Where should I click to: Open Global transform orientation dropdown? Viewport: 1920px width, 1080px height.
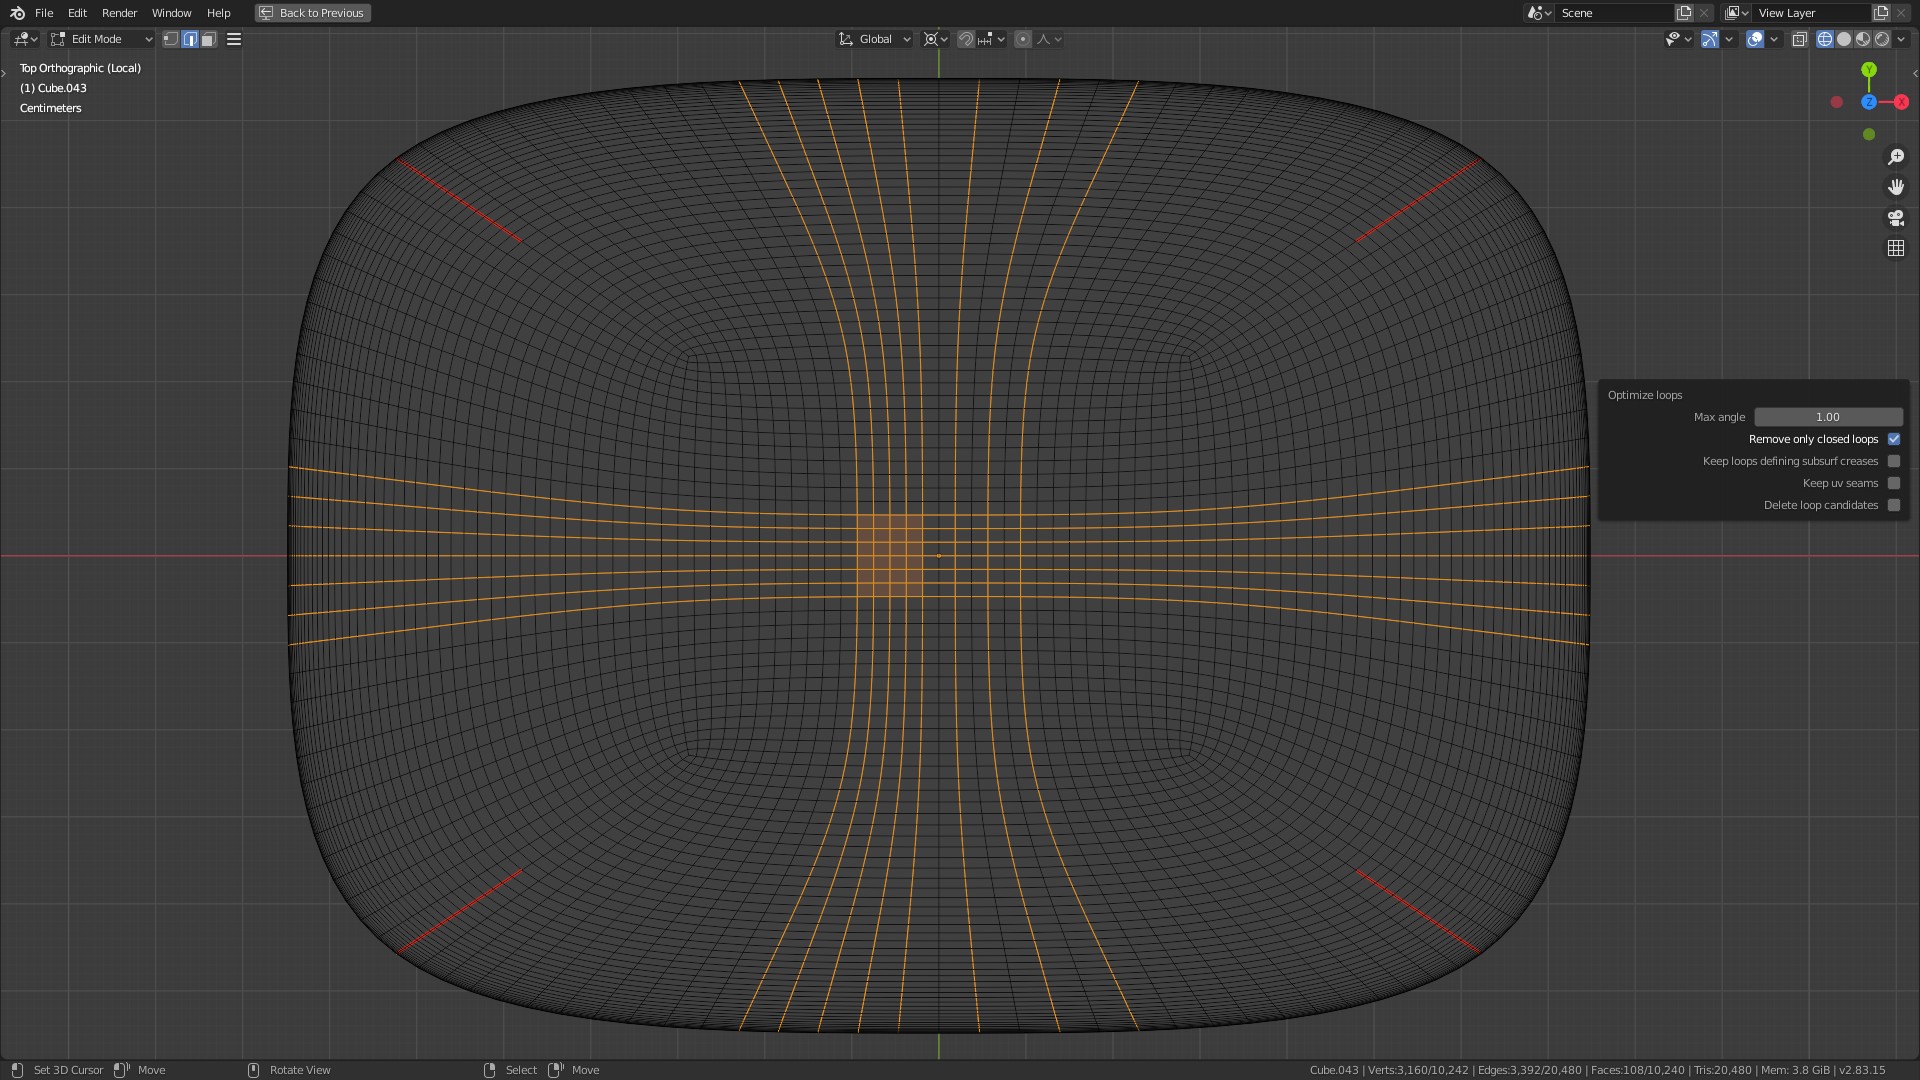875,39
